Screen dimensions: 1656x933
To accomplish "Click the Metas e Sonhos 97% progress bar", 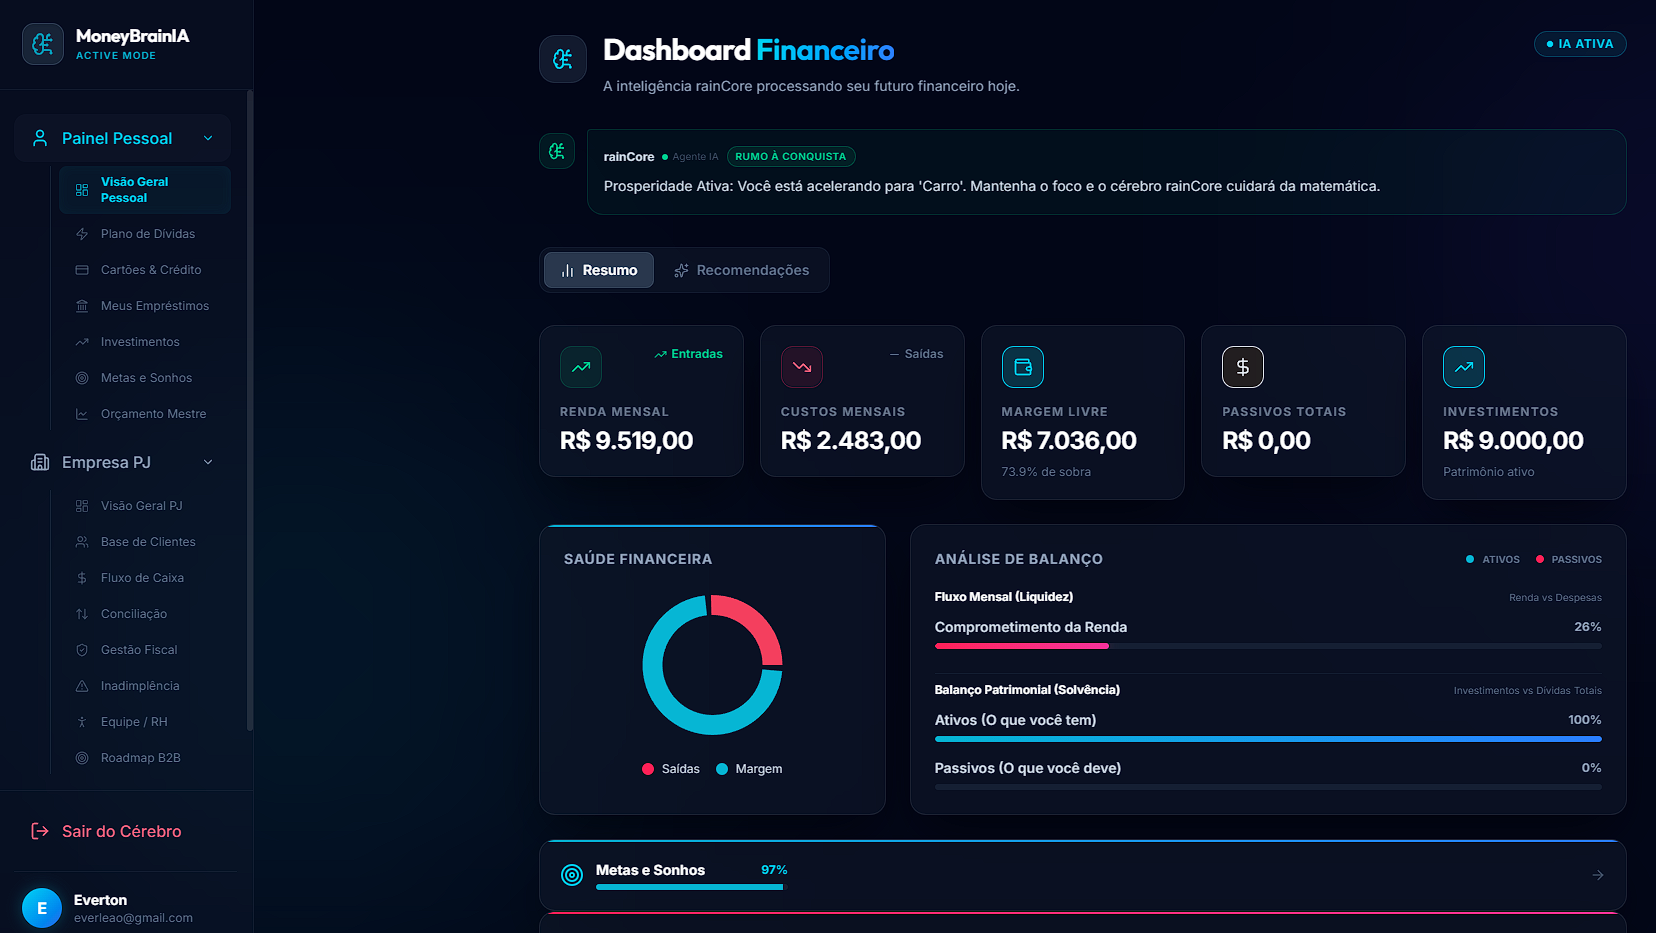I will (689, 887).
